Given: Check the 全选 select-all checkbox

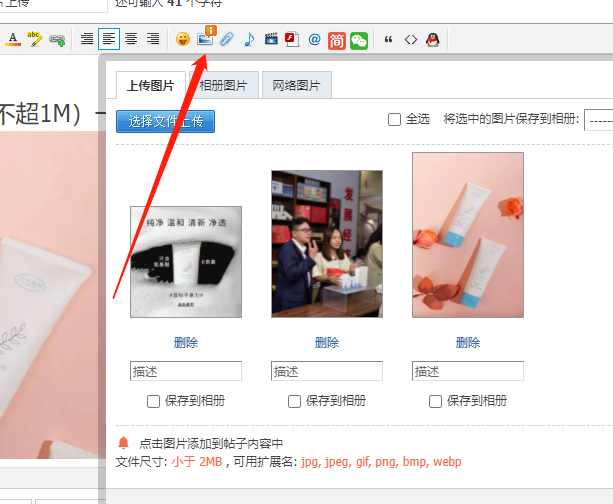Looking at the screenshot, I should [x=395, y=120].
